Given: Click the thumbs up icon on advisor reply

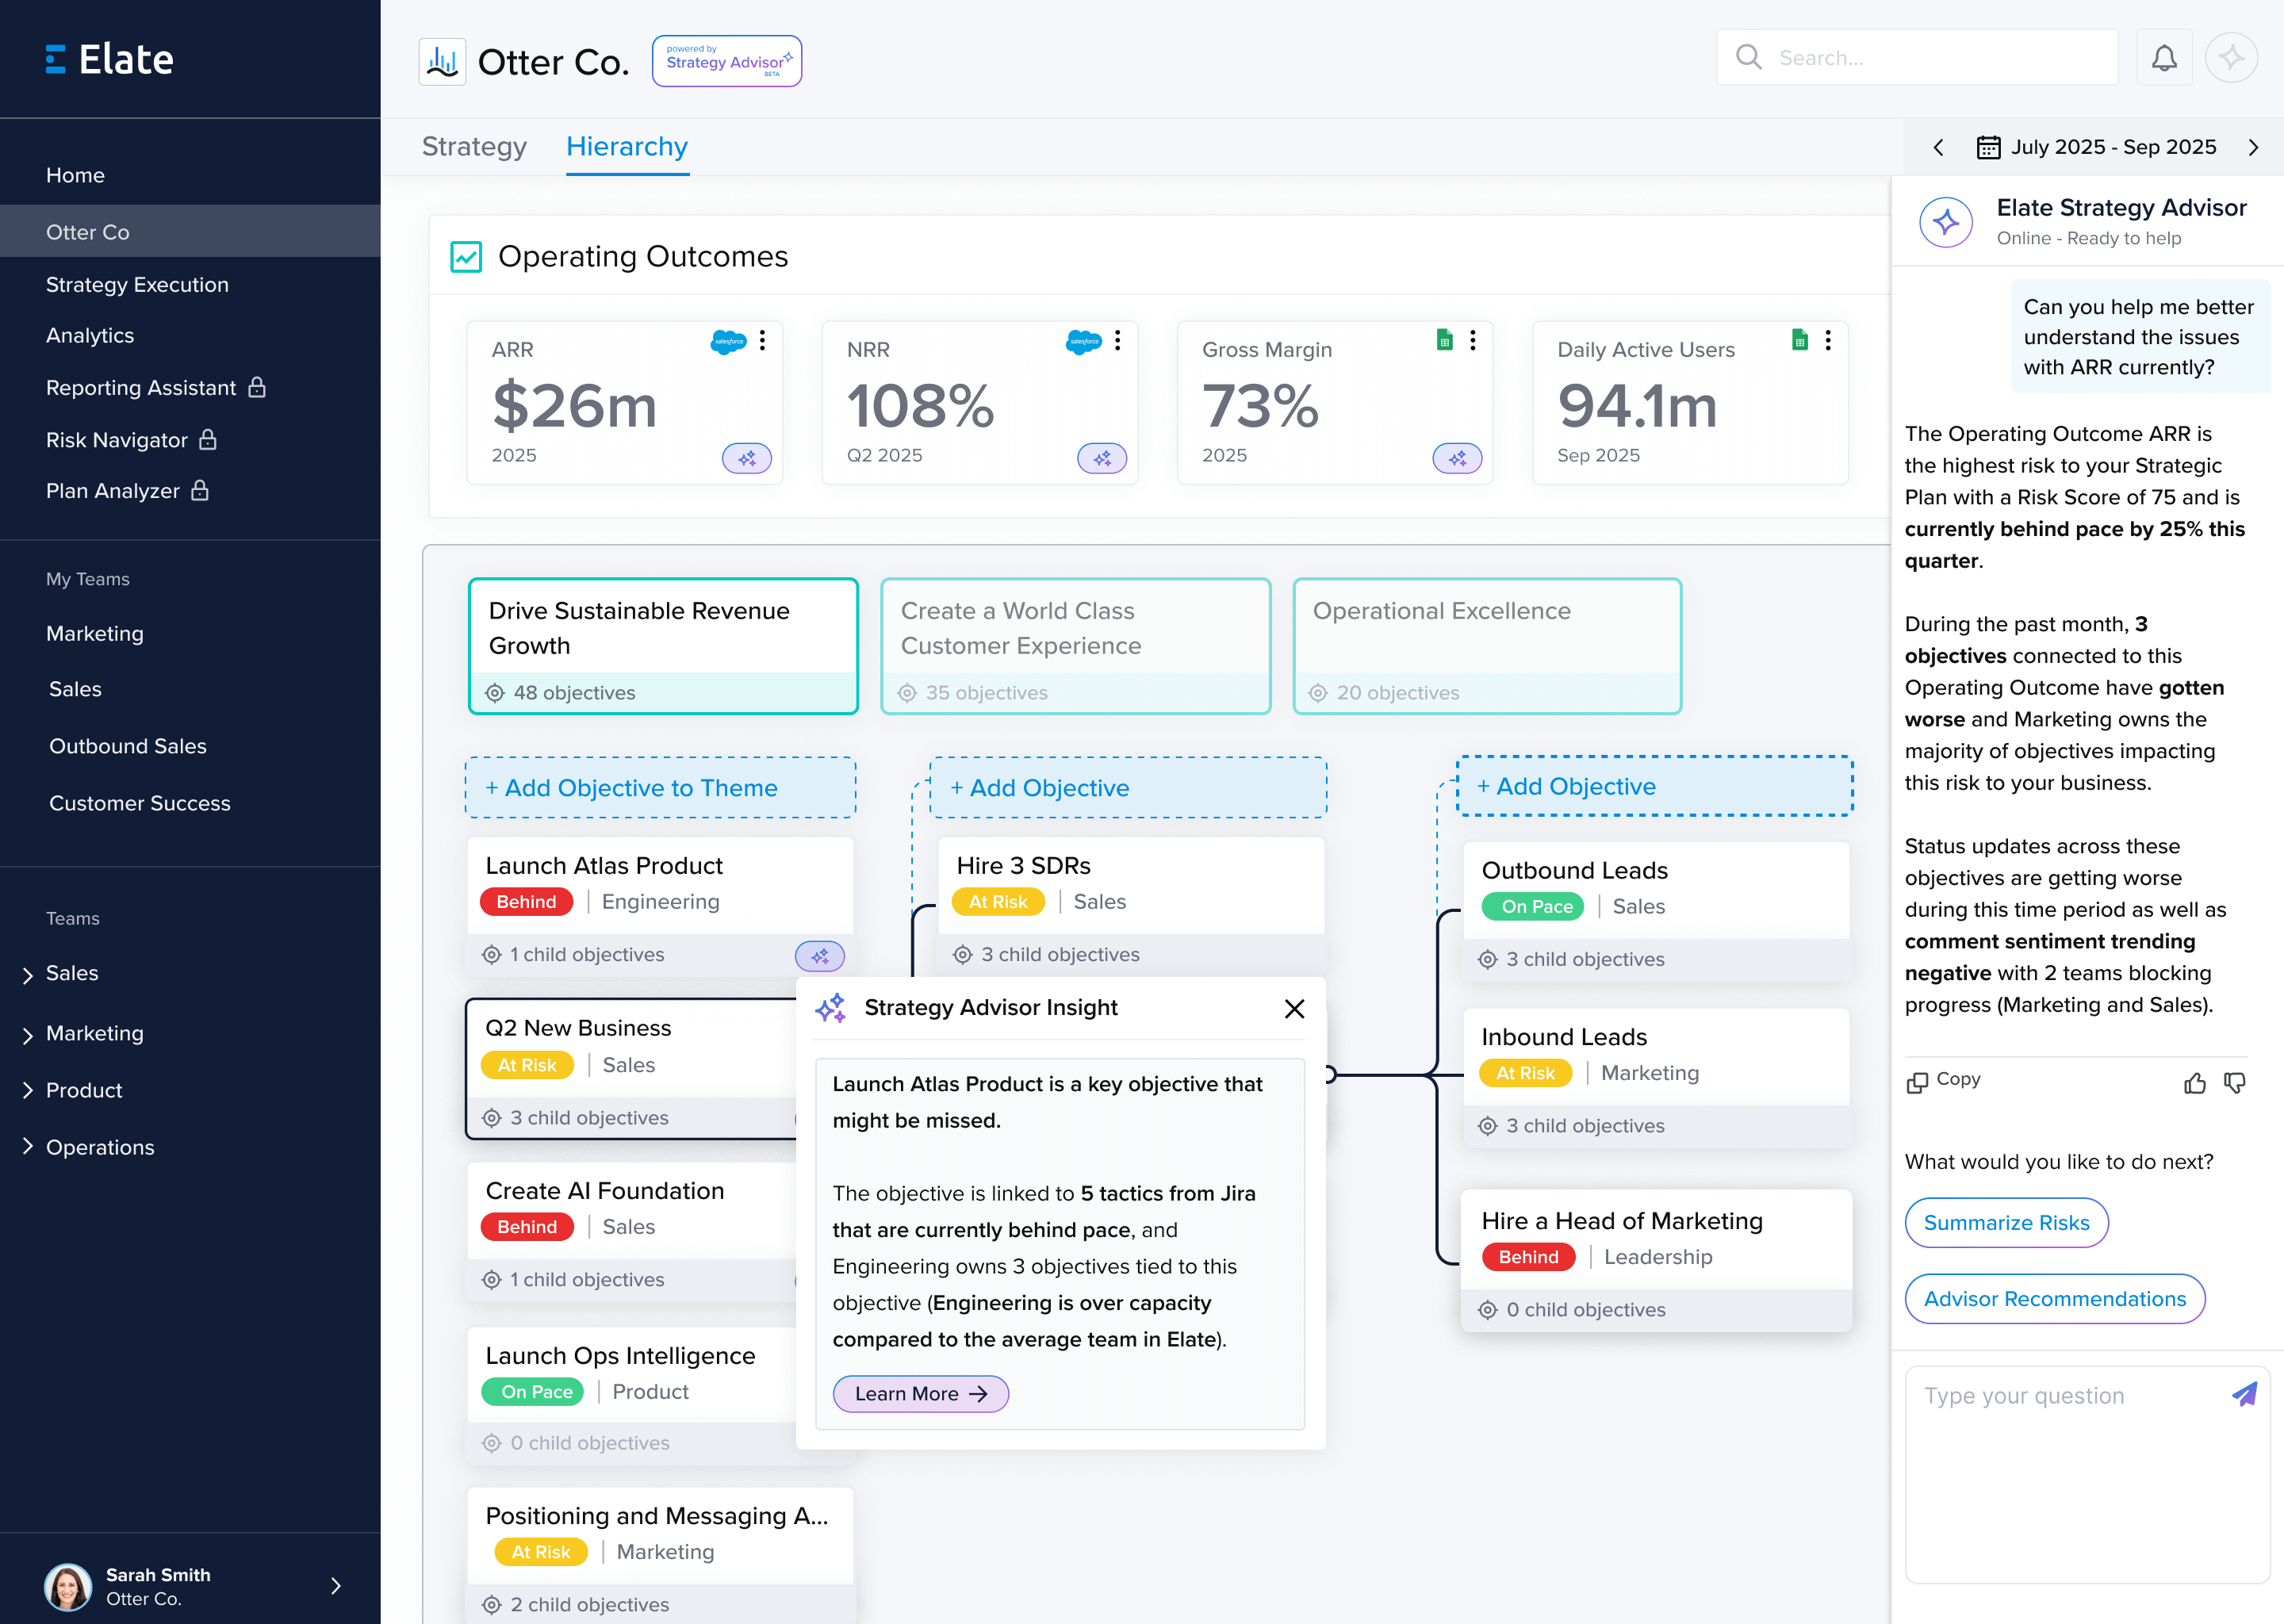Looking at the screenshot, I should pyautogui.click(x=2194, y=1083).
